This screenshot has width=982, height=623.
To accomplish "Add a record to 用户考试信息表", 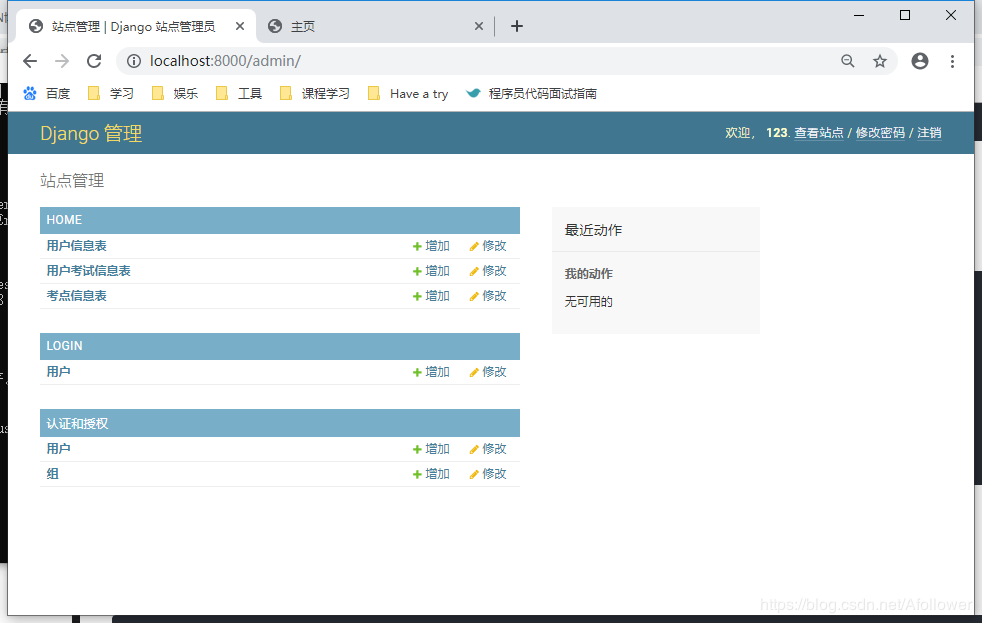I will click(431, 271).
